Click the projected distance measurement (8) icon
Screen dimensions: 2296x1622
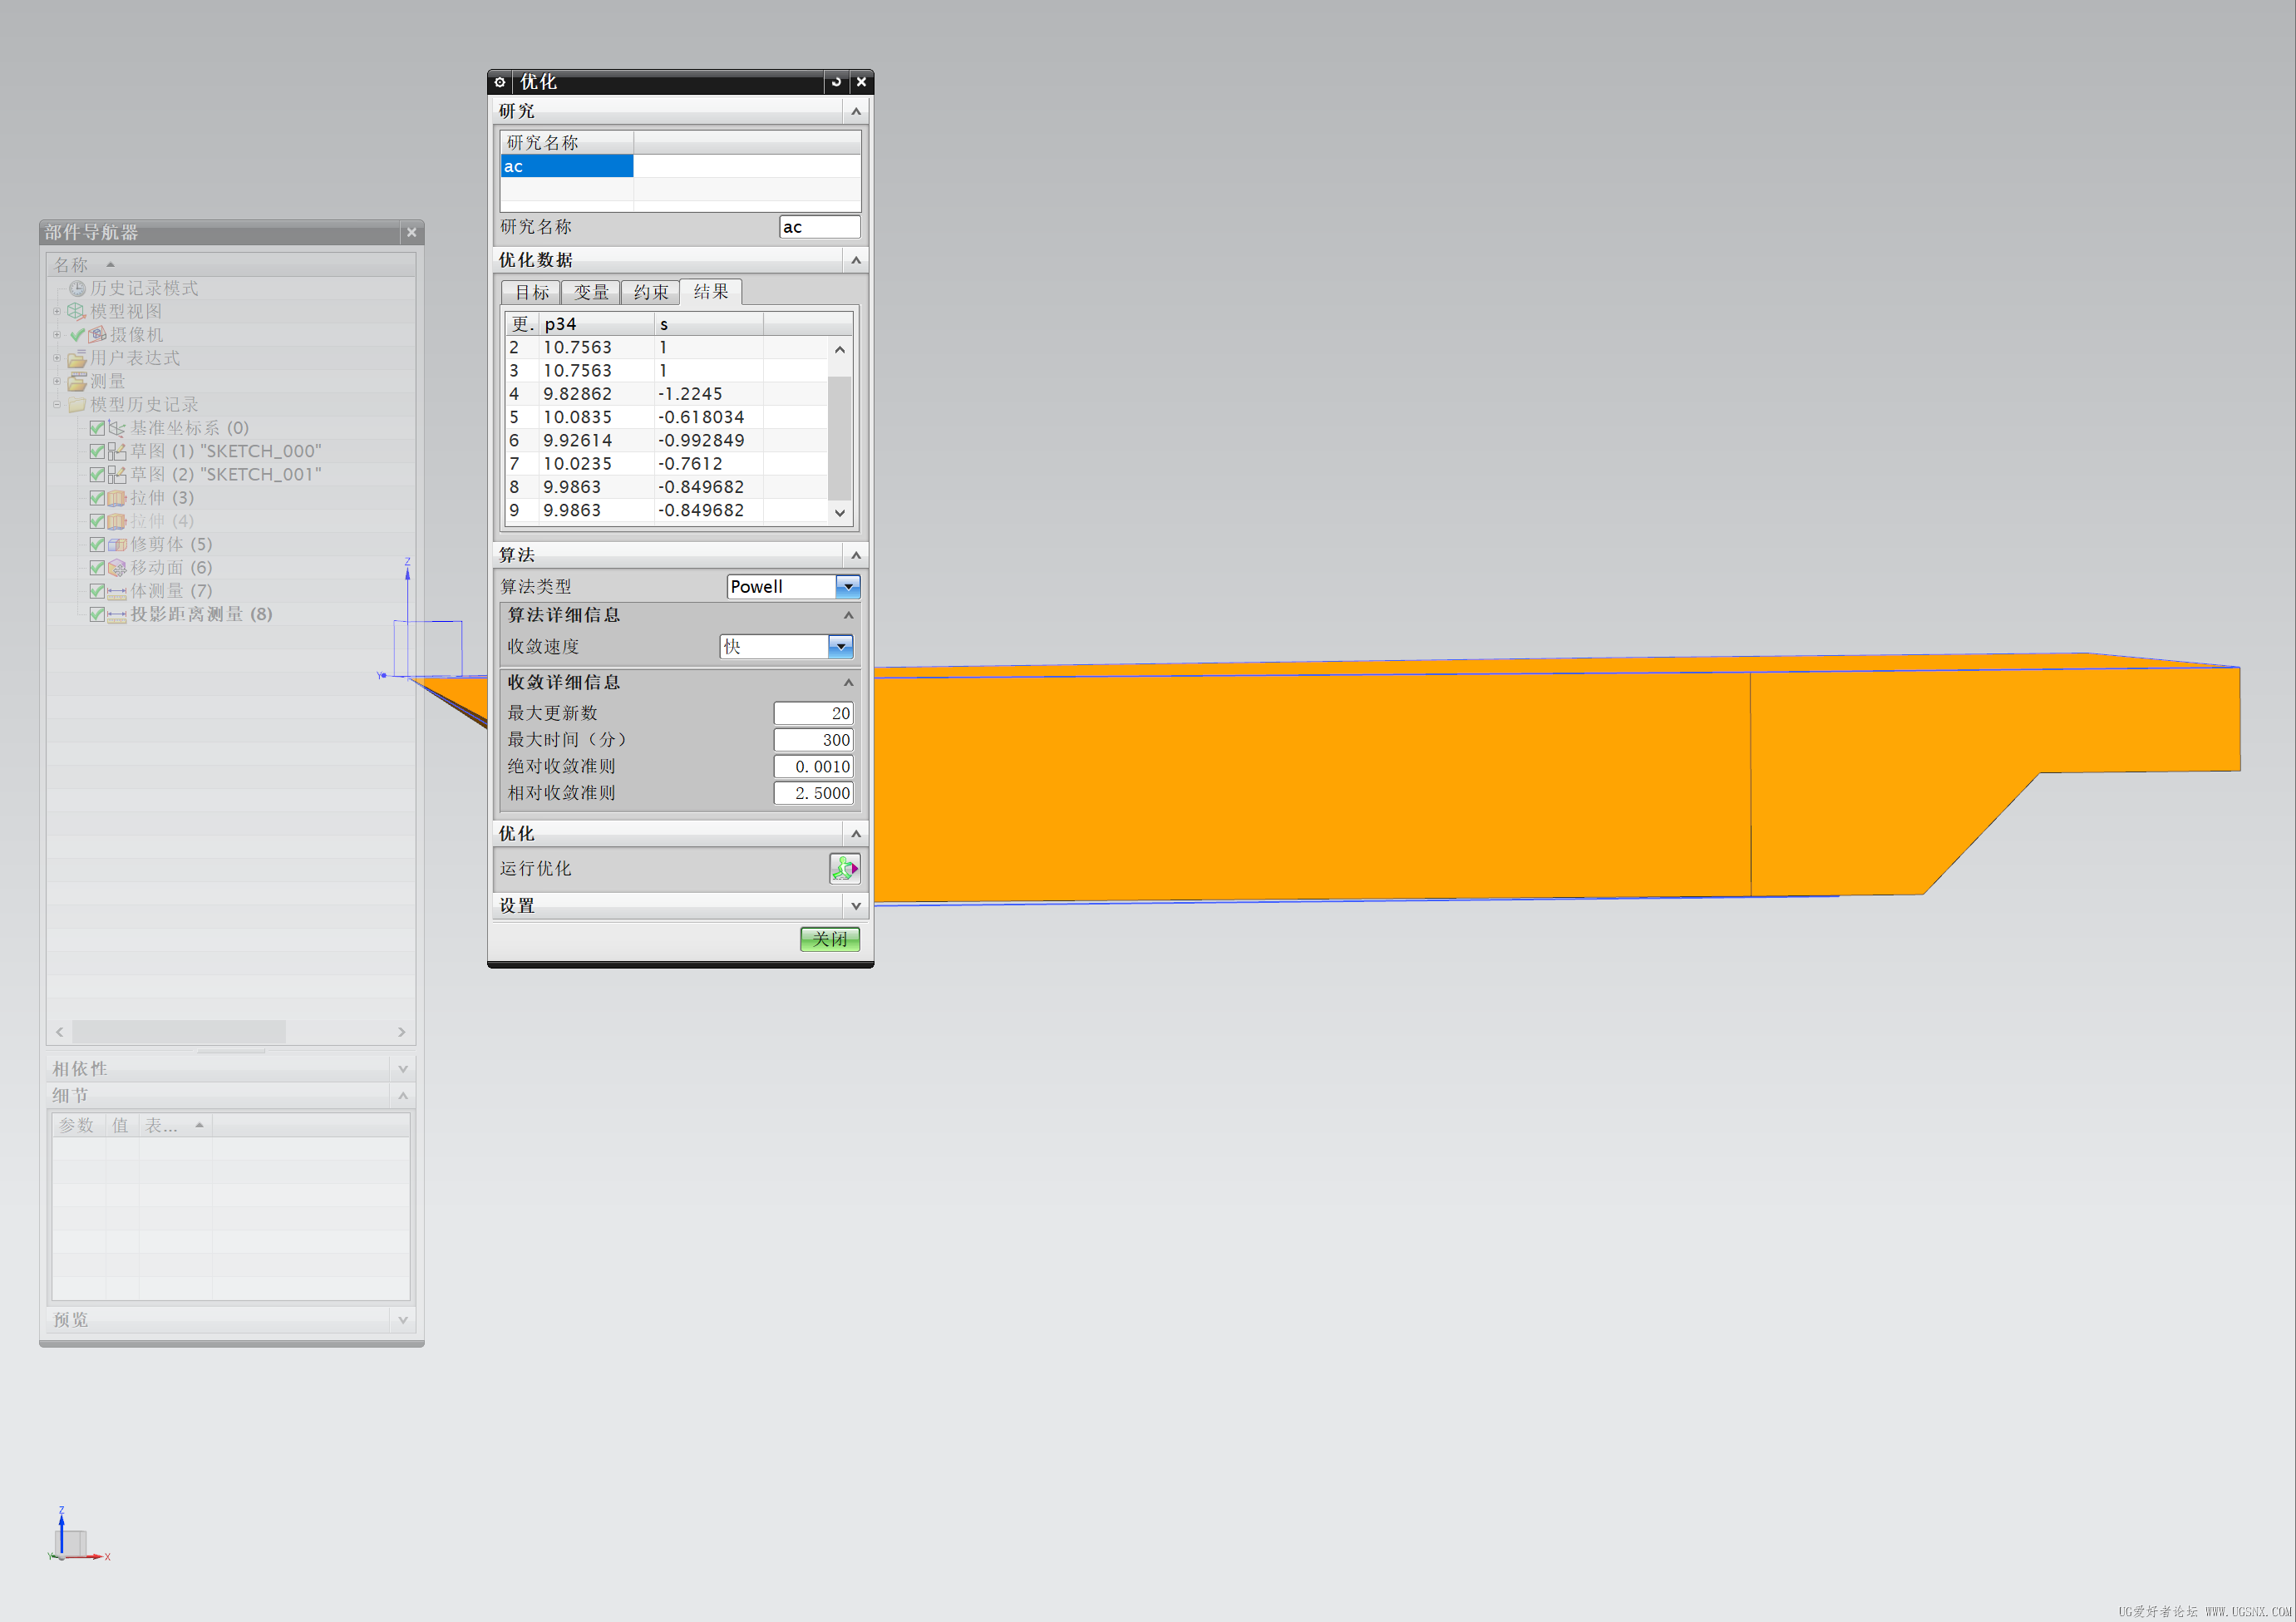[x=117, y=614]
